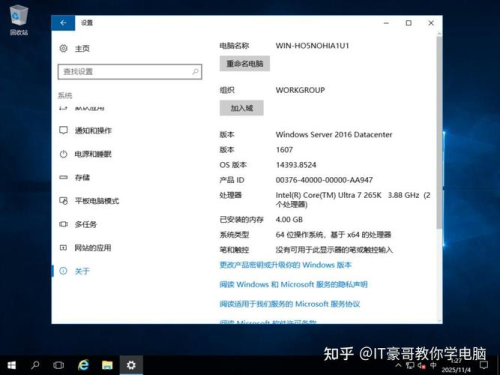This screenshot has width=500, height=375.
Task: Click product ID 00376-40000-00000-AA947
Action: tap(324, 180)
